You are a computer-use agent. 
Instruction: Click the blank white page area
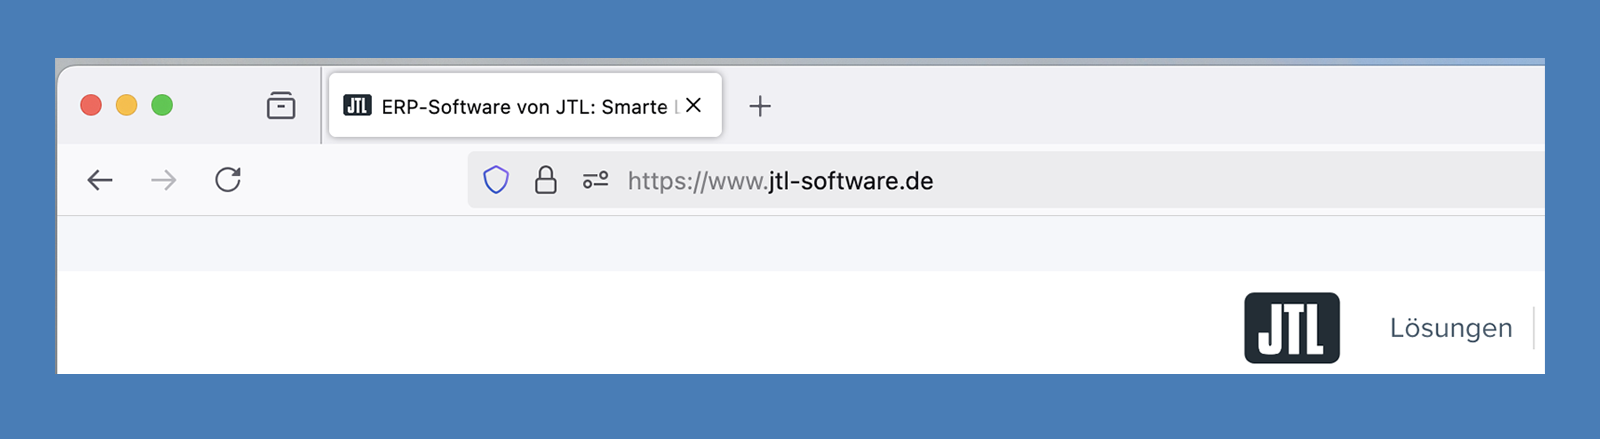(x=650, y=322)
